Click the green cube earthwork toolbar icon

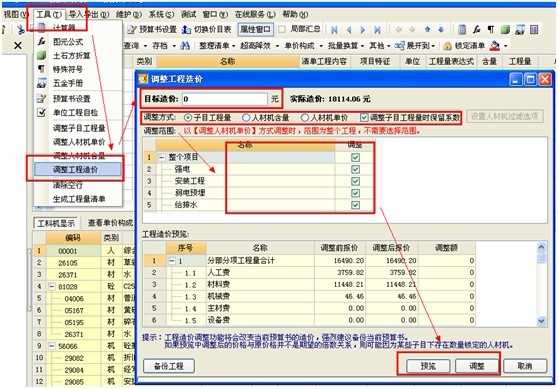coord(505,30)
